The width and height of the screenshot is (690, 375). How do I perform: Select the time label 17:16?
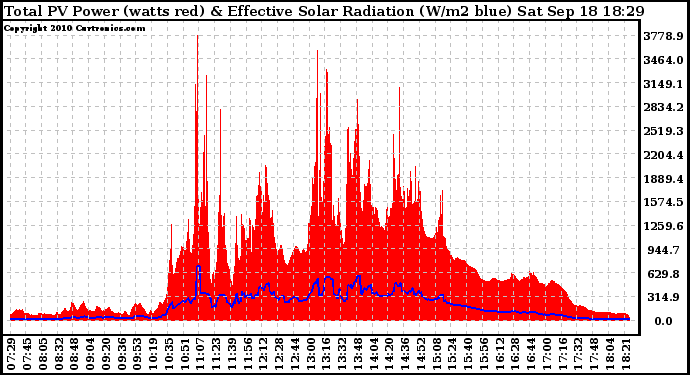point(563,354)
